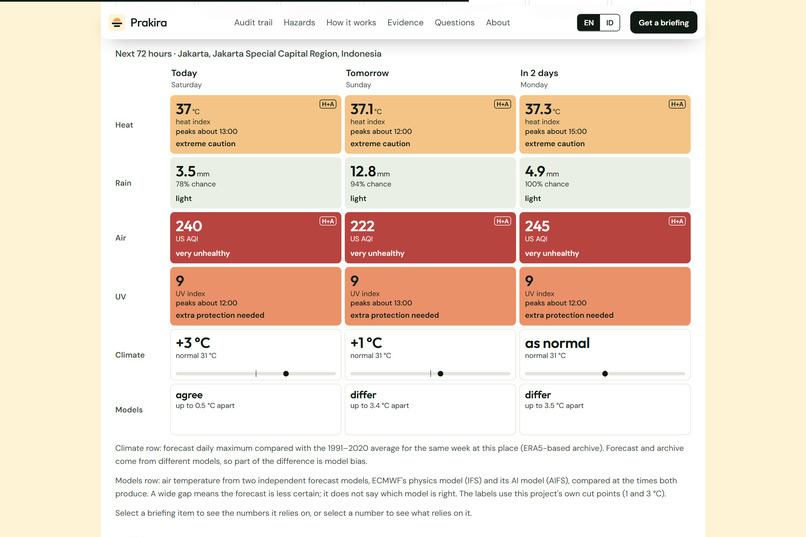Switch language to ID
The height and width of the screenshot is (537, 806).
tap(610, 23)
